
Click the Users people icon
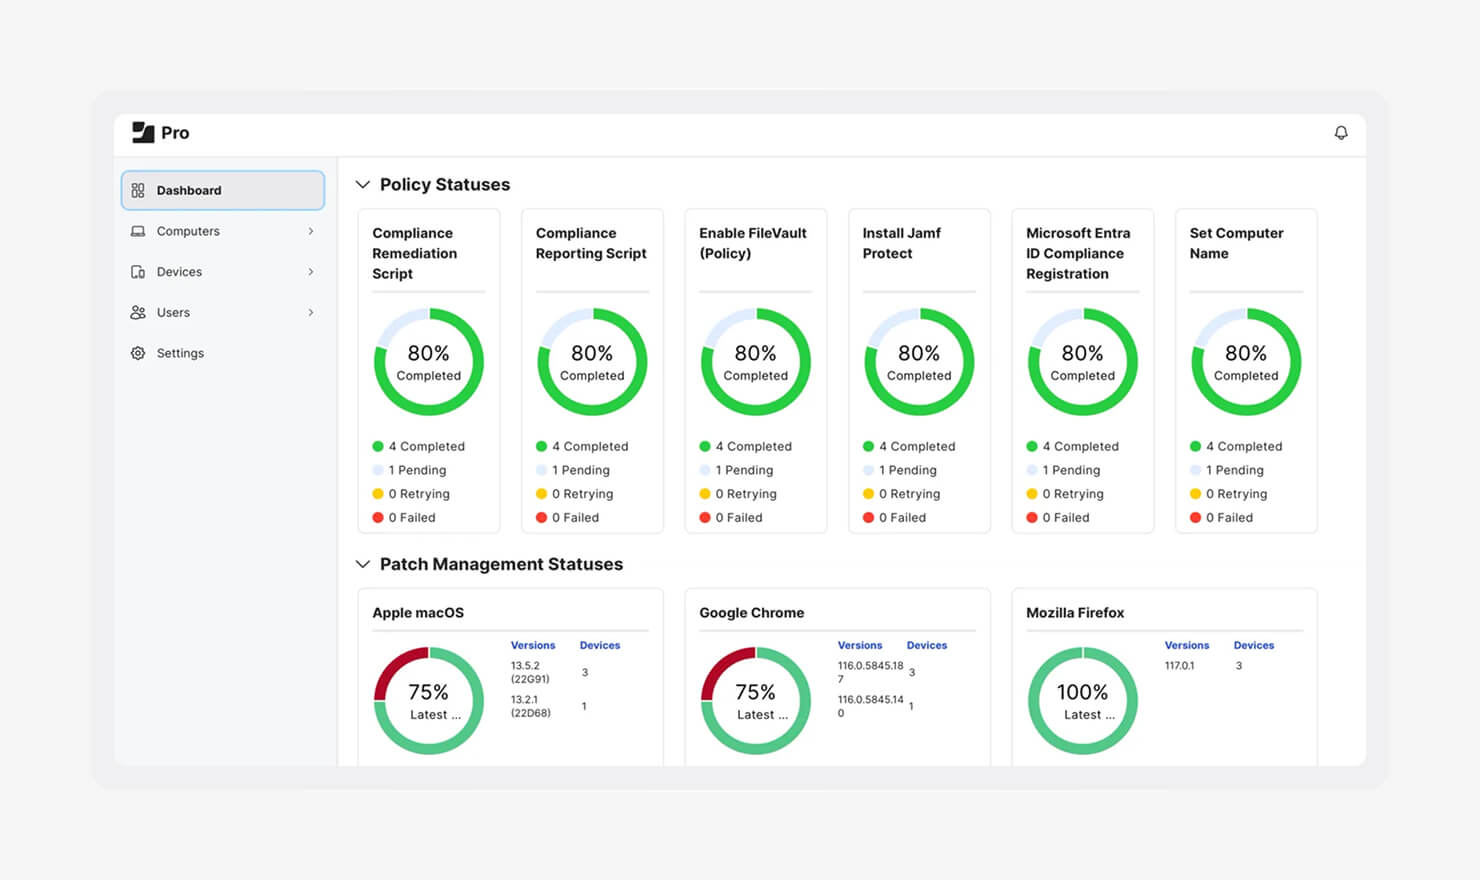point(138,313)
